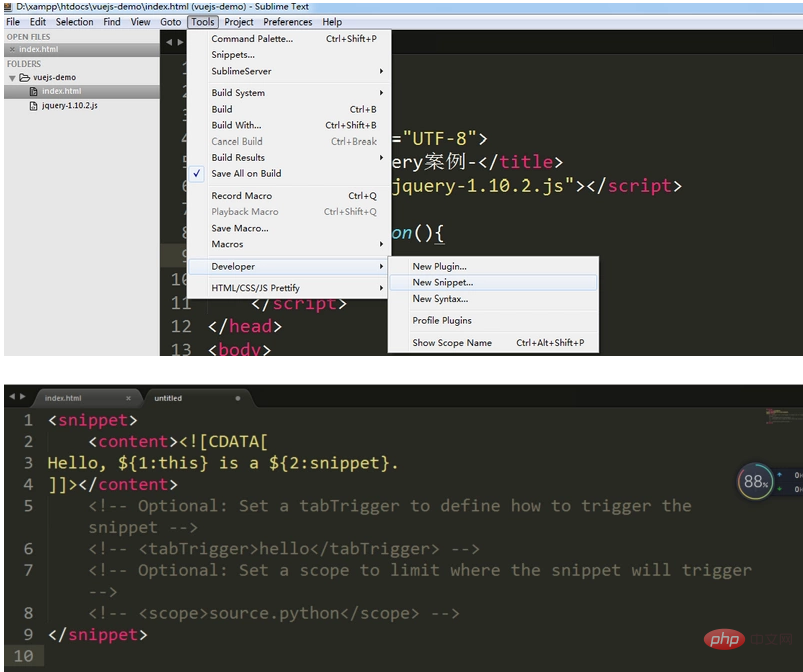Click the 88% circular performance widget
Image resolution: width=803 pixels, height=672 pixels.
(755, 481)
